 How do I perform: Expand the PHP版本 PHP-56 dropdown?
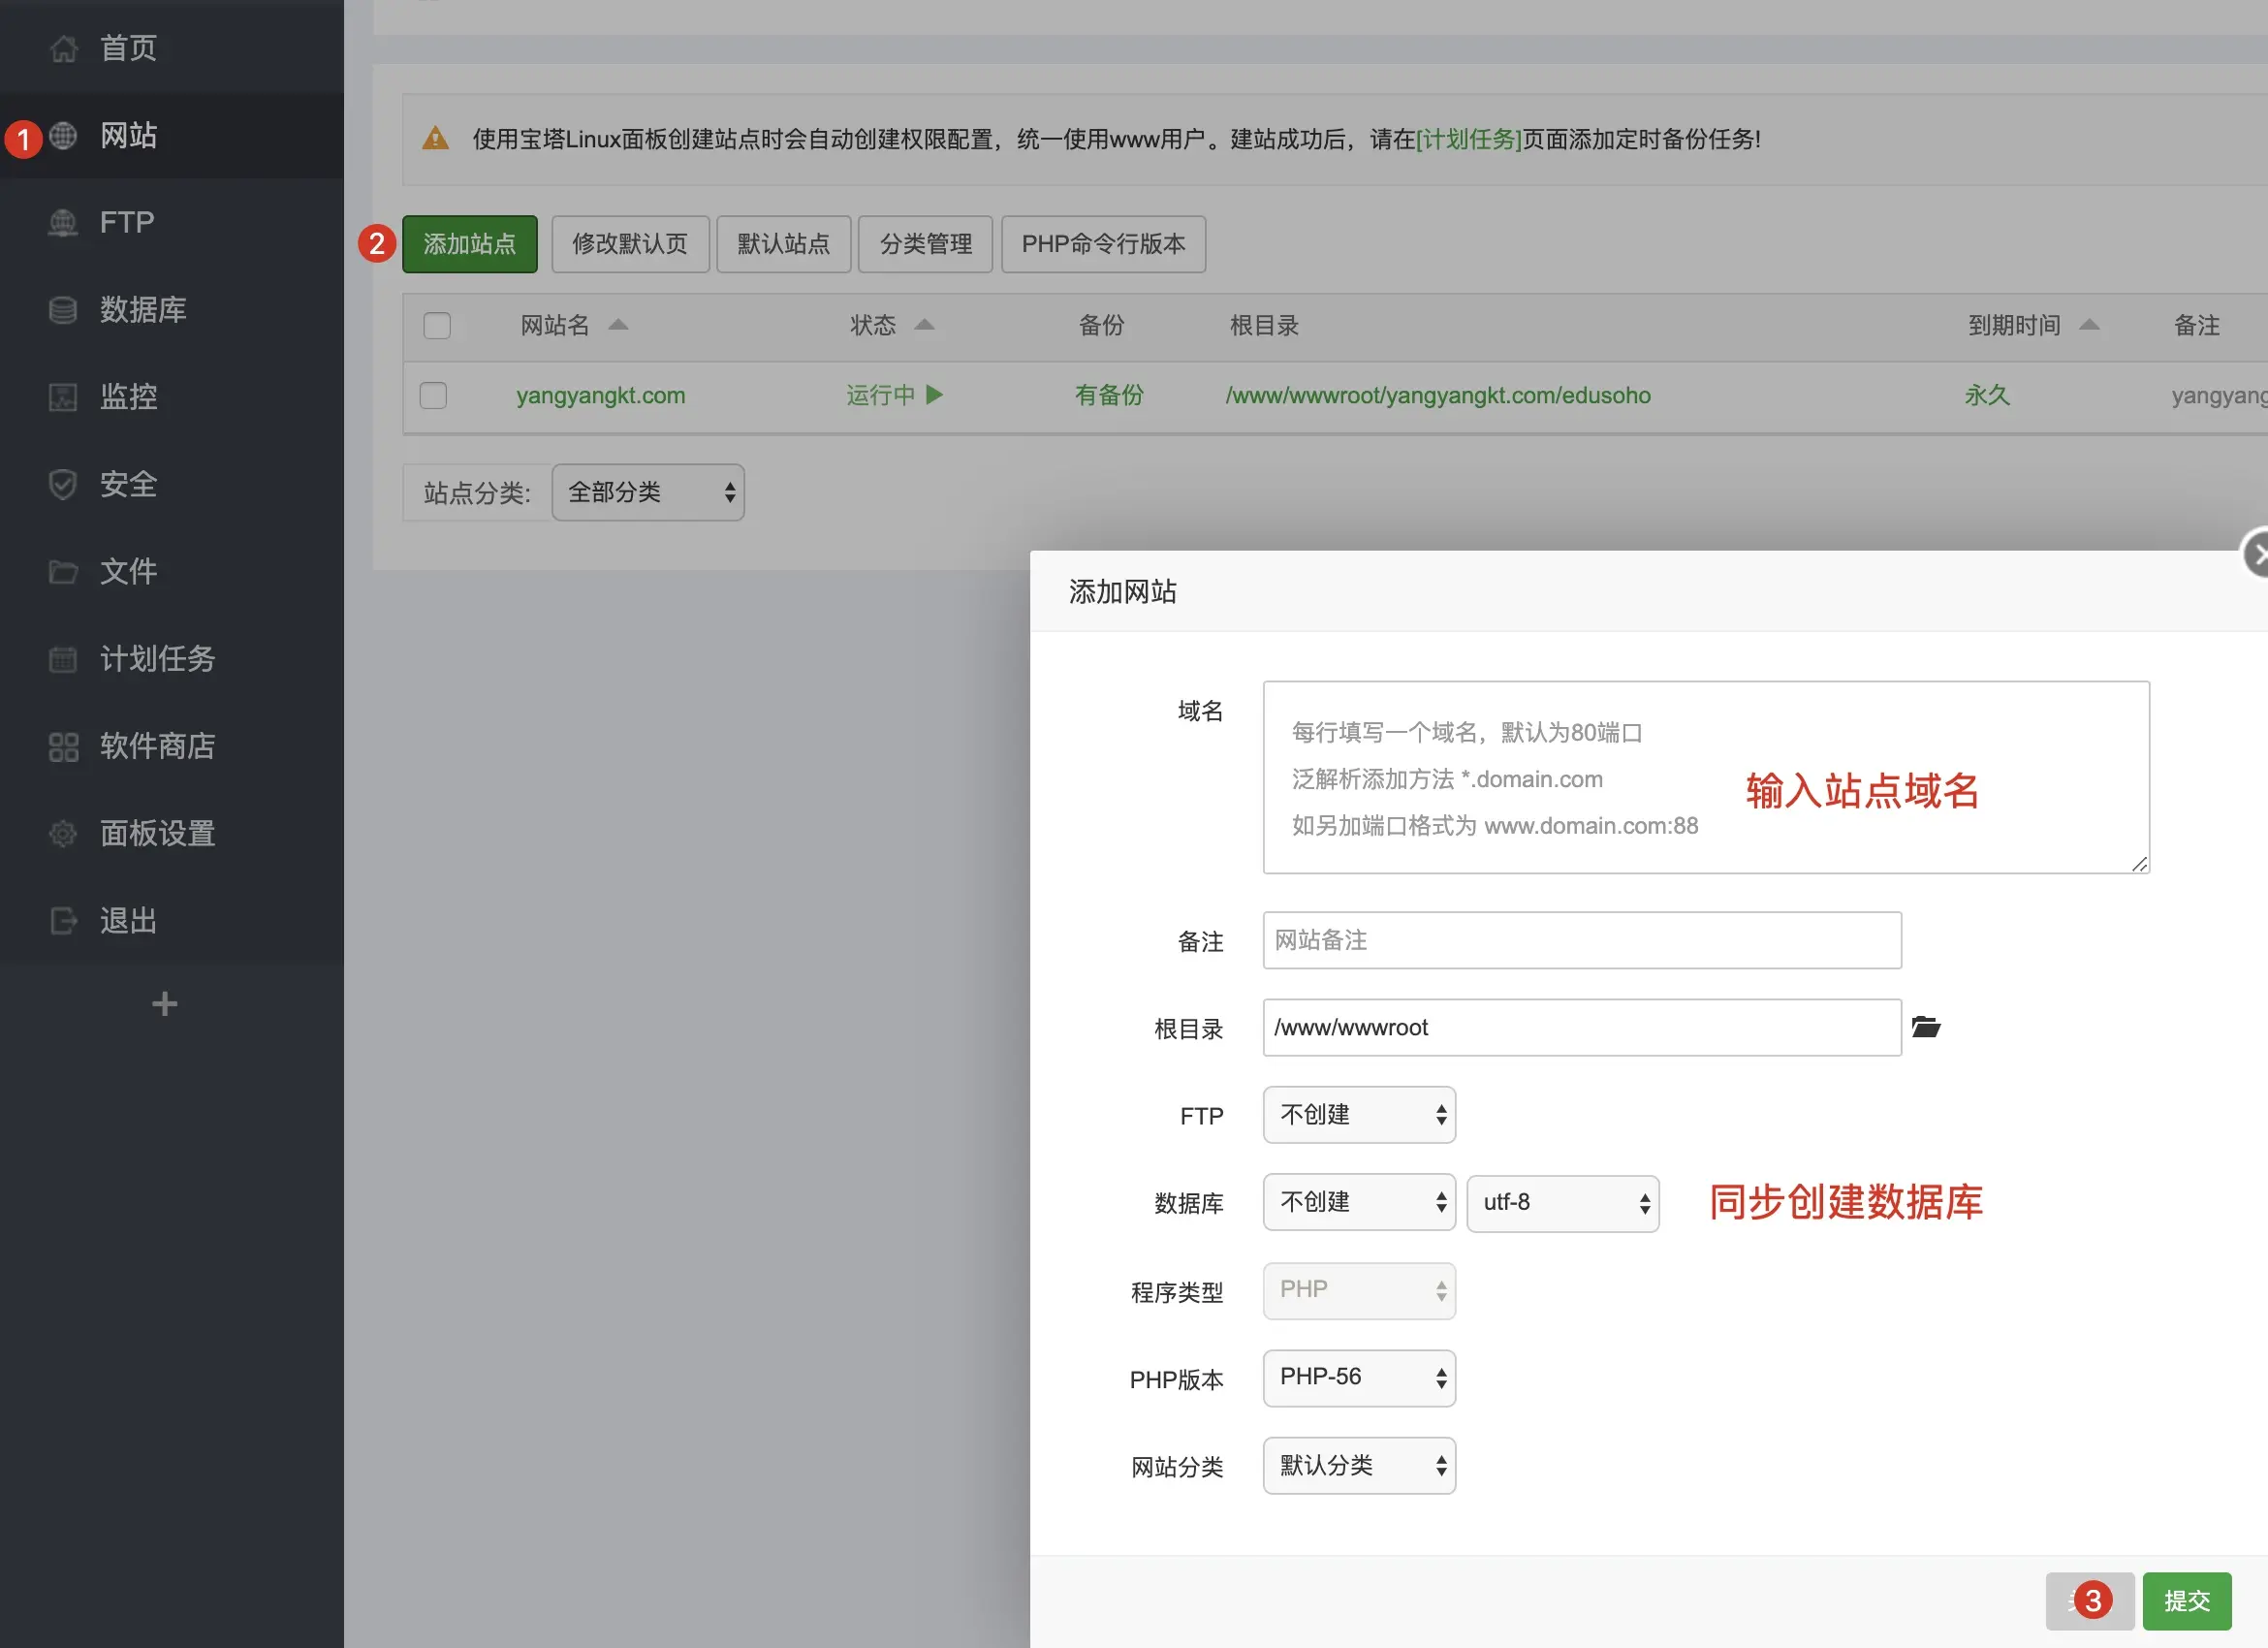tap(1359, 1378)
